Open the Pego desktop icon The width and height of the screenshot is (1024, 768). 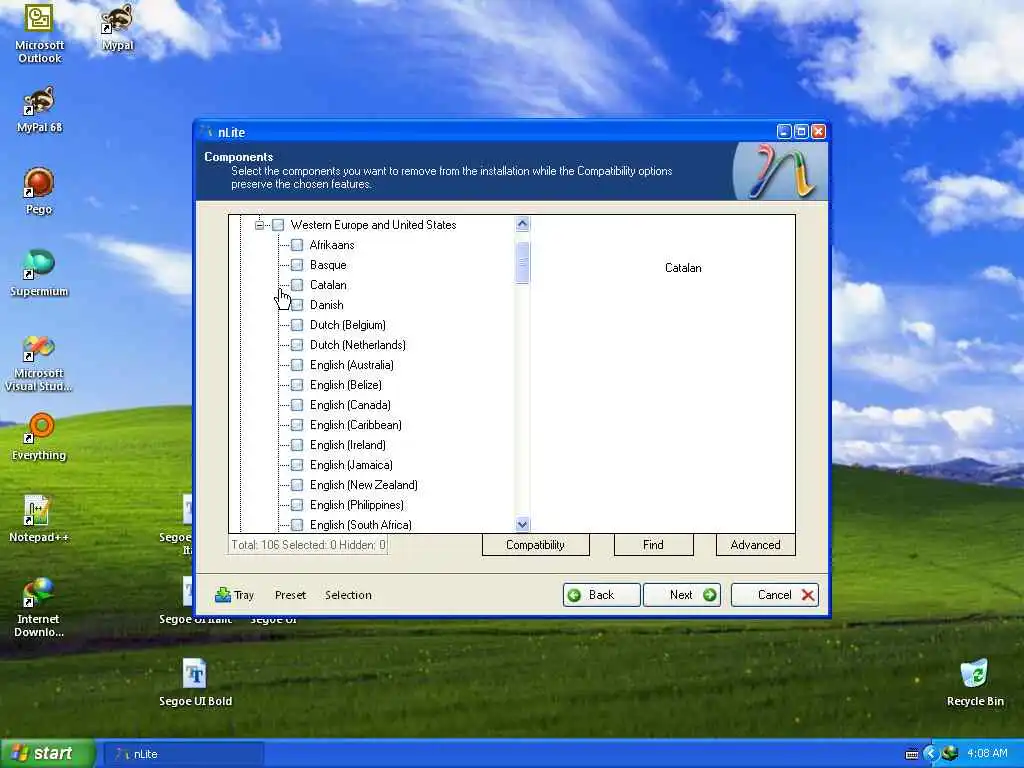39,191
